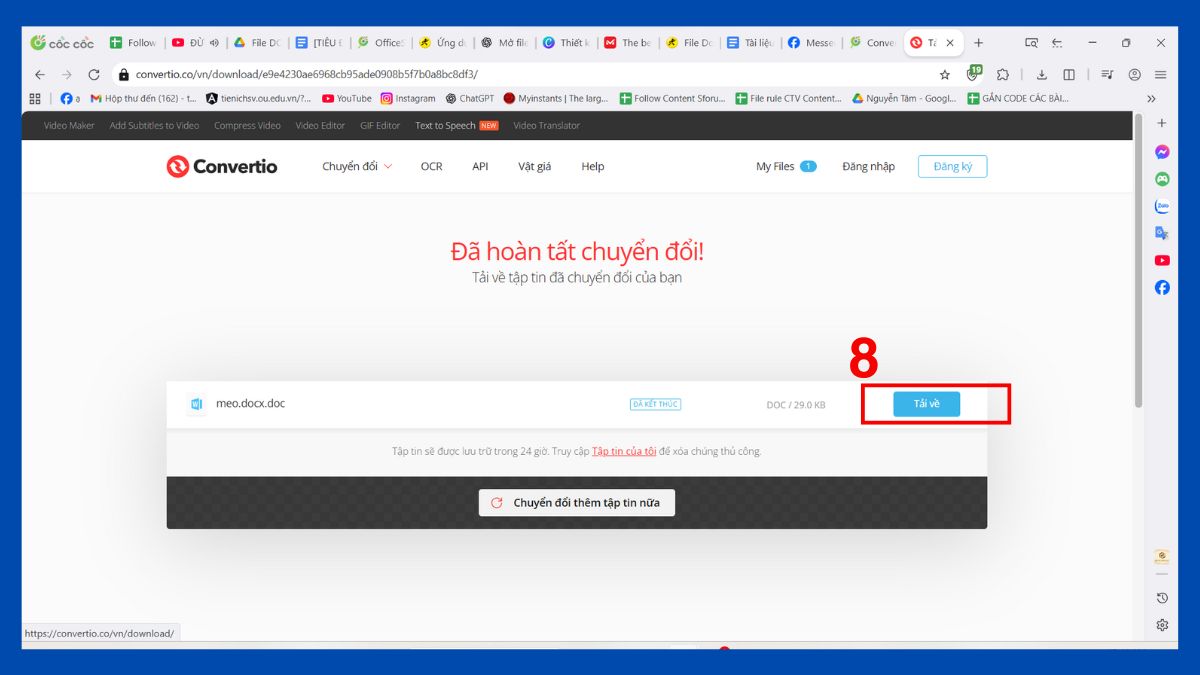Click the Tải về download button

coord(926,404)
